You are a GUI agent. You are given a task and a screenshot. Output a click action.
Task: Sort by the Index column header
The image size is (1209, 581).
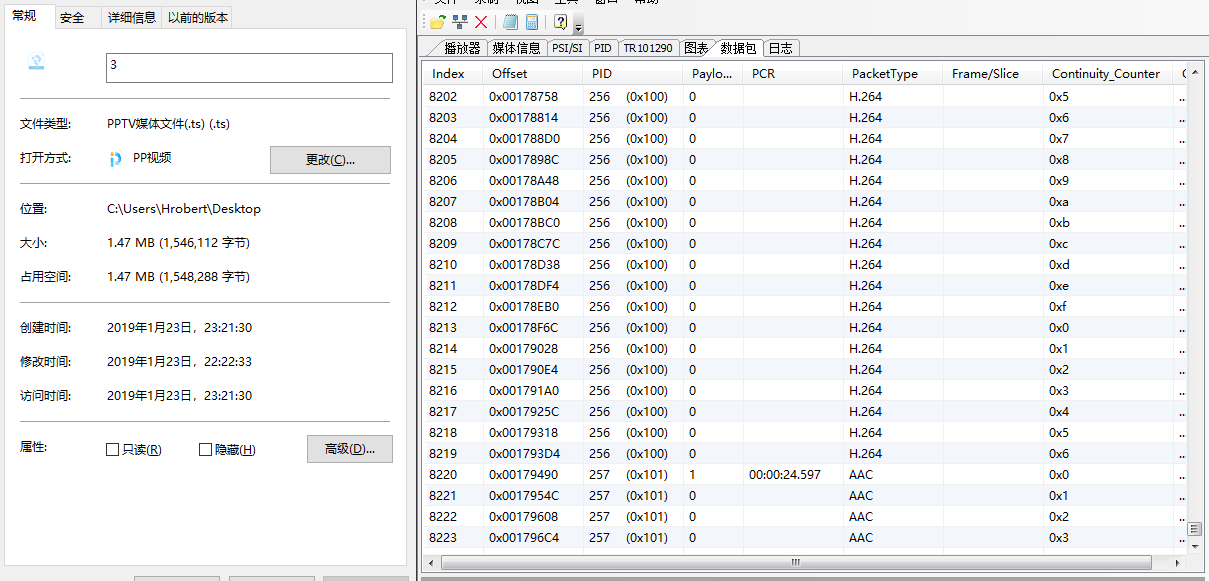[x=453, y=73]
